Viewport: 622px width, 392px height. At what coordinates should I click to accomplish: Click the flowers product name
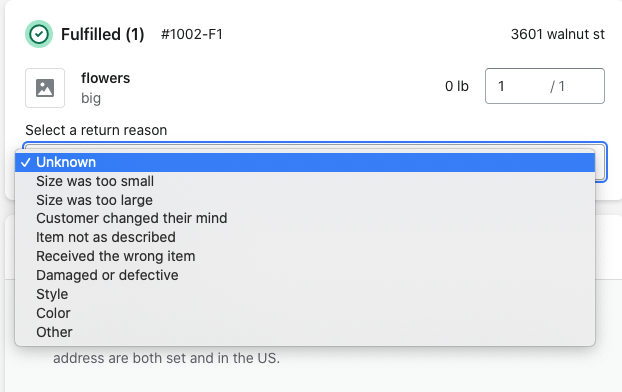click(106, 78)
